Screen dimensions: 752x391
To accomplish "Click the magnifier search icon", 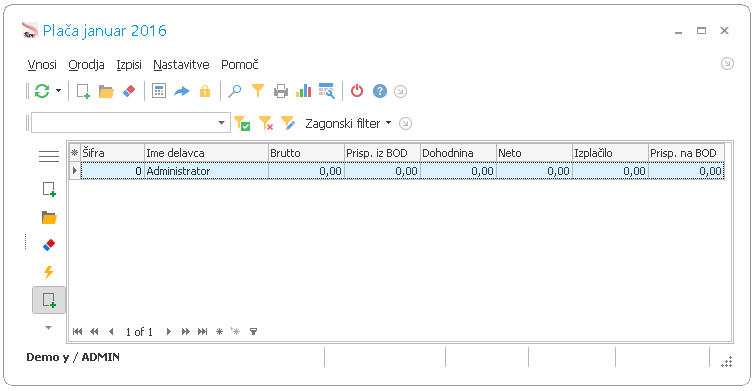I will pos(235,91).
